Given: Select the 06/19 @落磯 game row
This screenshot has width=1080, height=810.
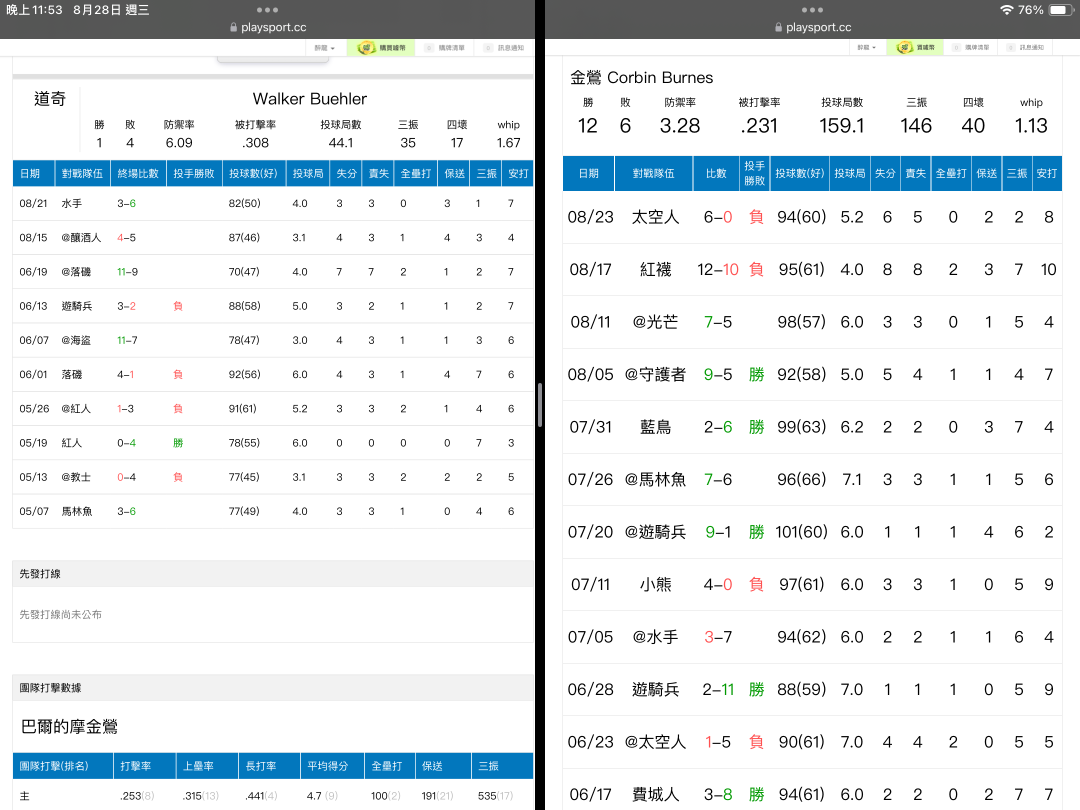Looking at the screenshot, I should [x=273, y=272].
